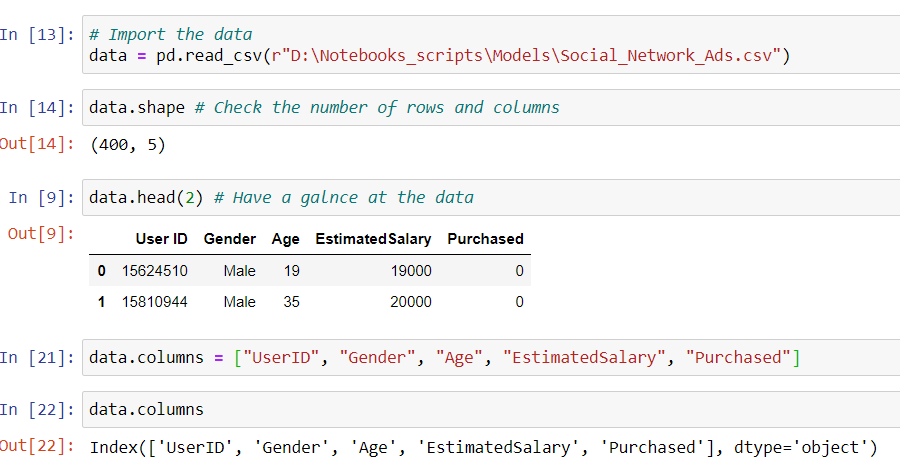900x471 pixels.
Task: Click the Purchased table column header
Action: click(x=485, y=239)
